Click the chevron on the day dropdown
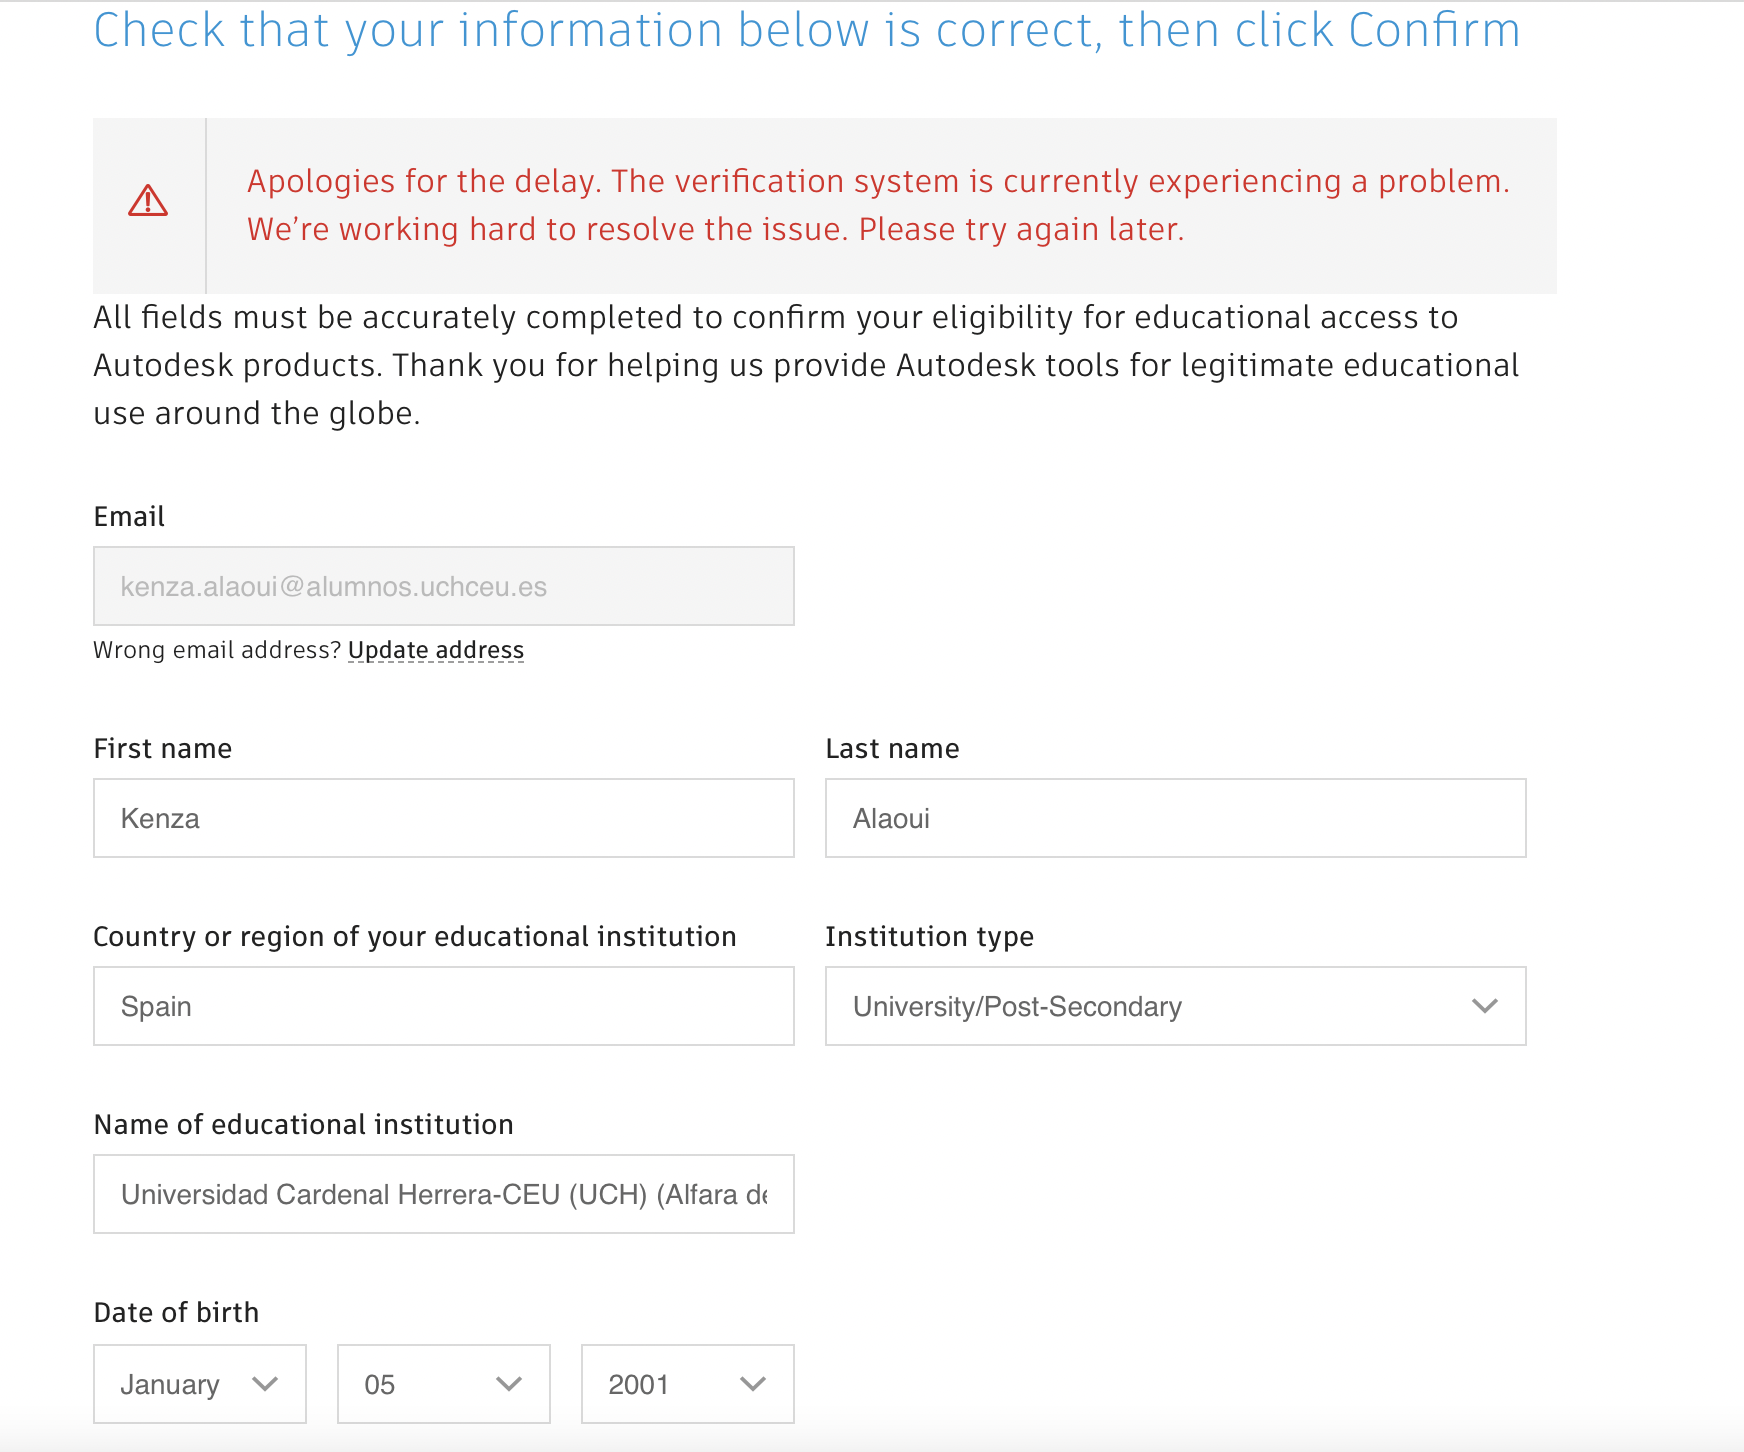Screen dimensions: 1744x1452 pos(509,1384)
